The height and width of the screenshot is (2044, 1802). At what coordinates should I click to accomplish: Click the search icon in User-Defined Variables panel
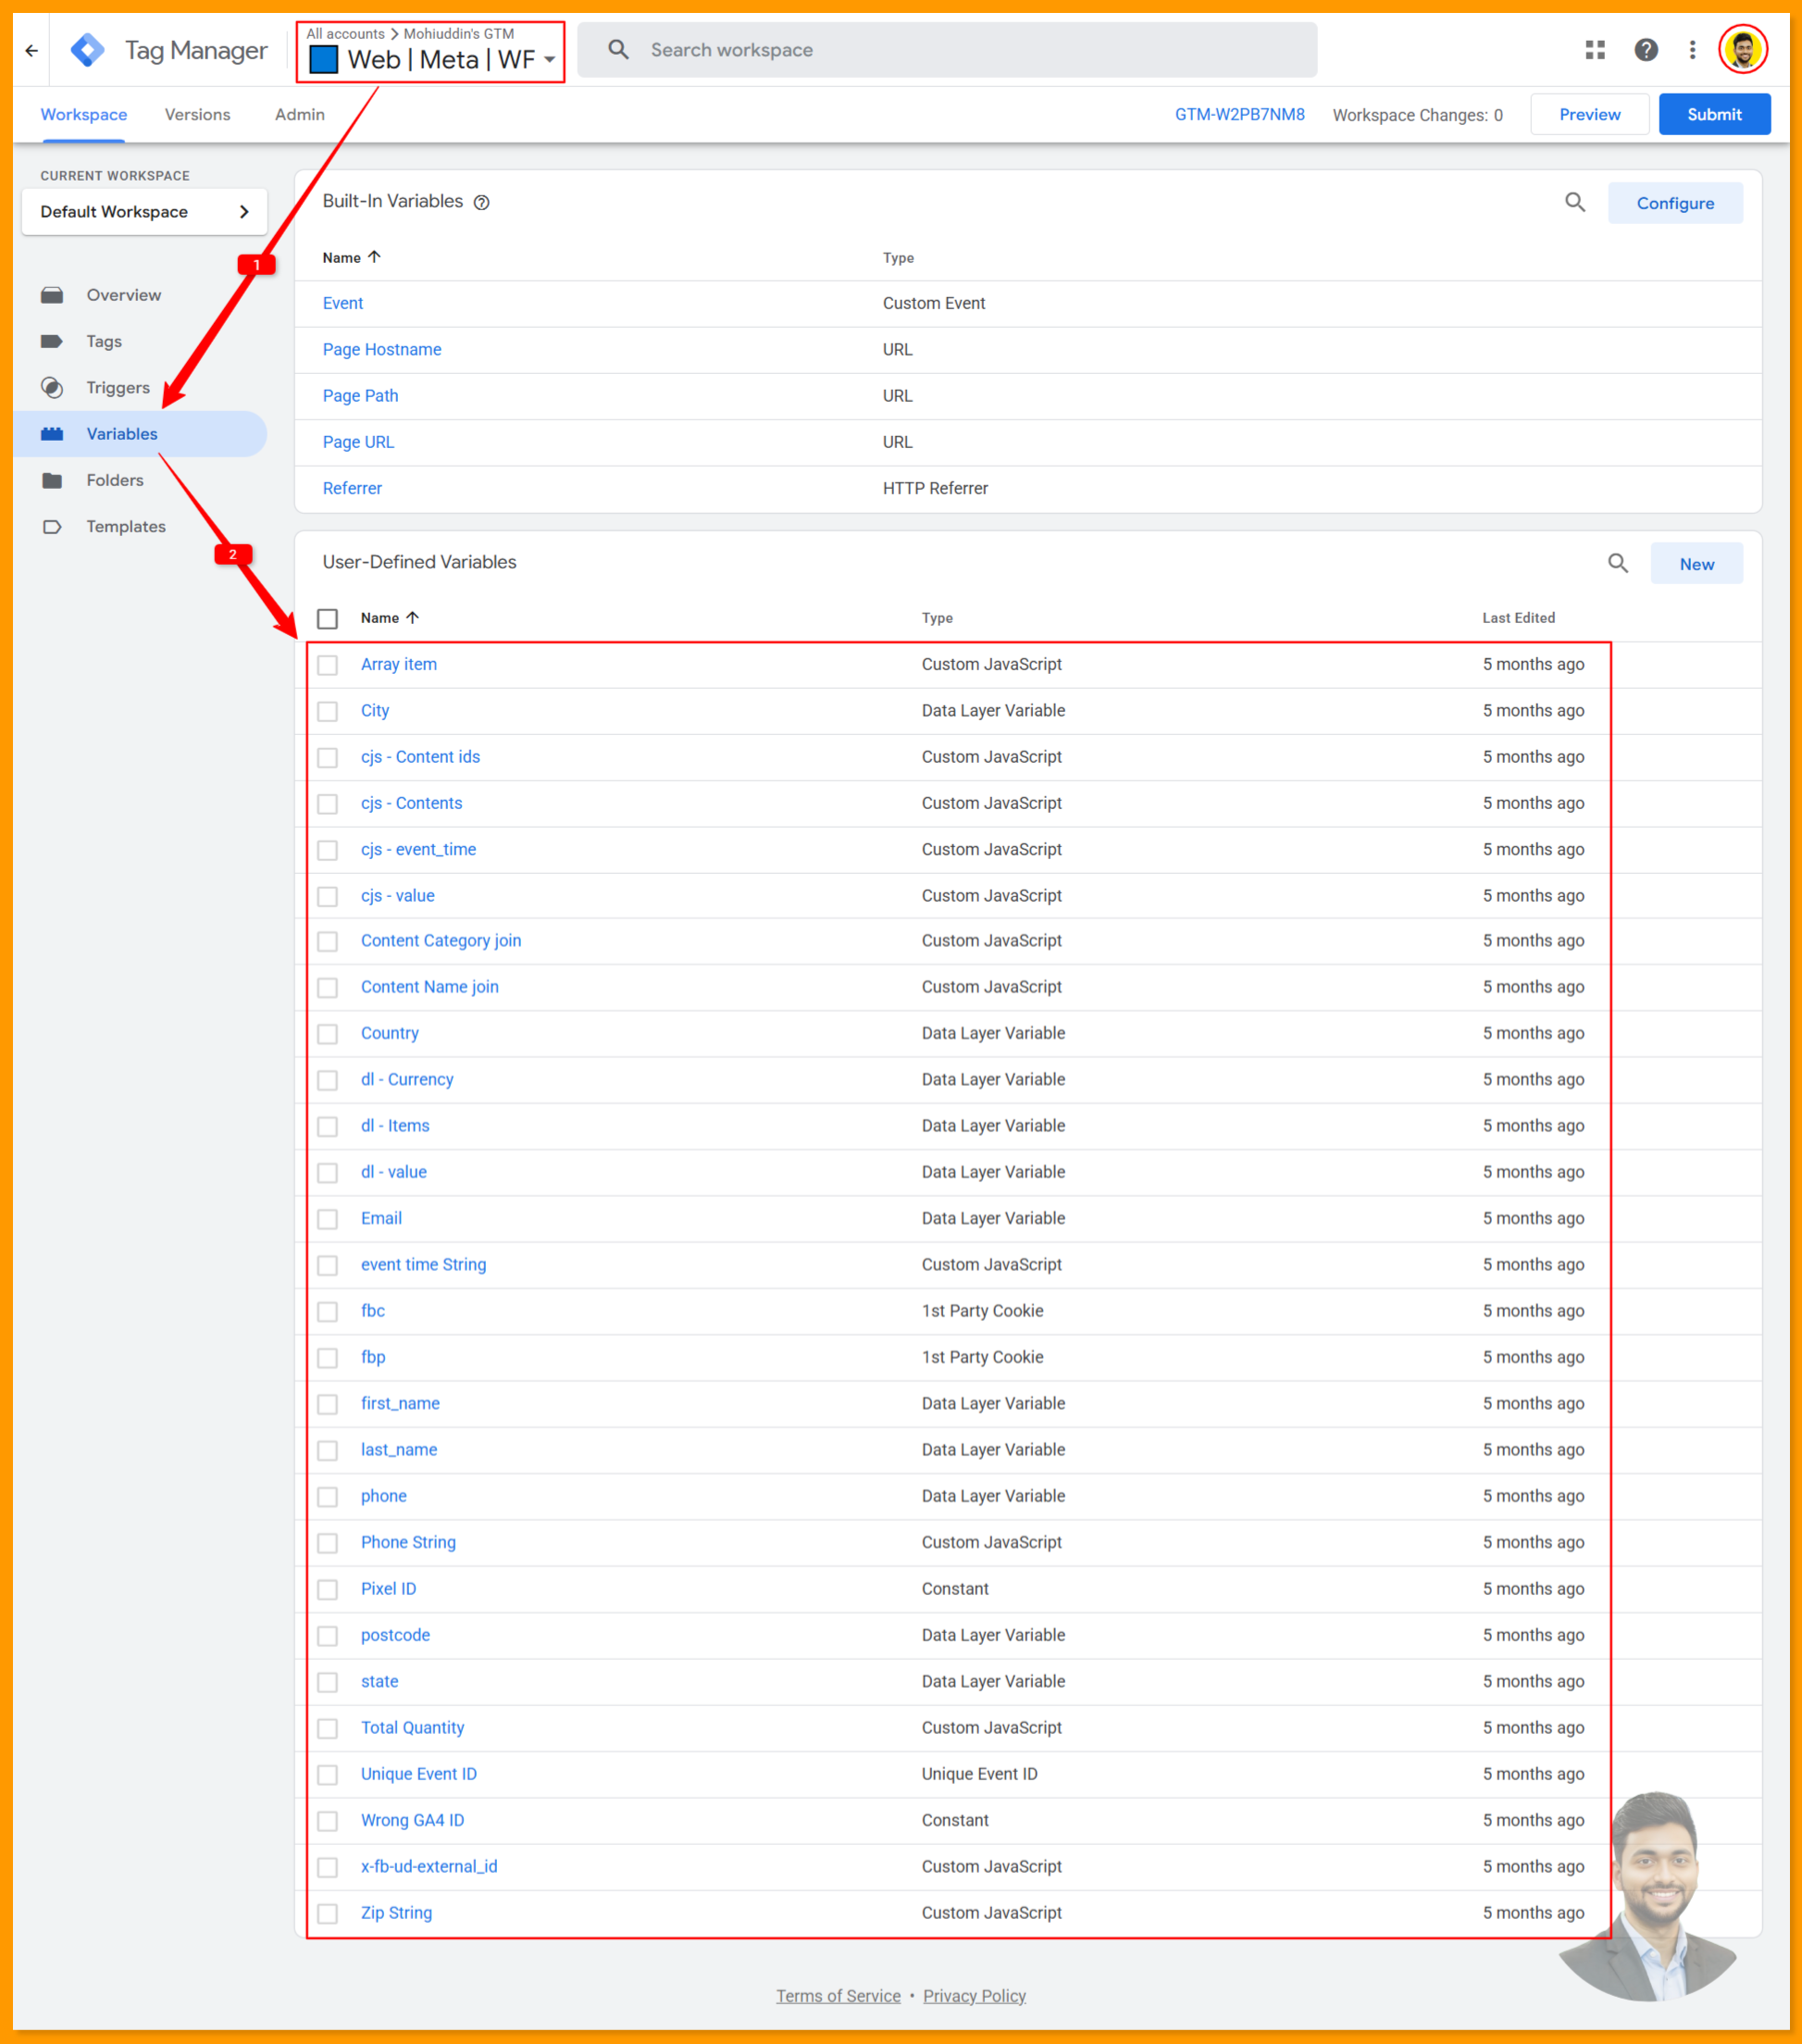[1618, 563]
